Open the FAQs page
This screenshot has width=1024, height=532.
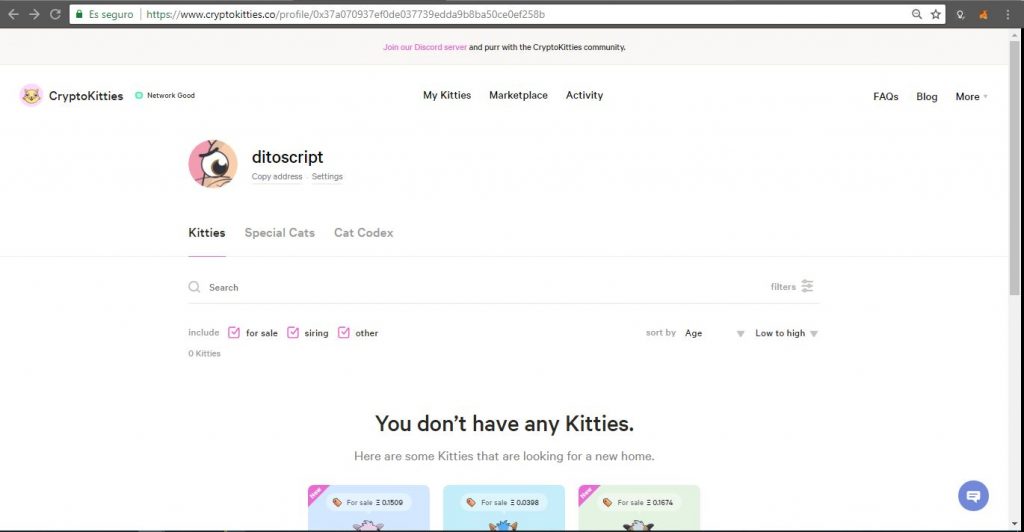(886, 97)
